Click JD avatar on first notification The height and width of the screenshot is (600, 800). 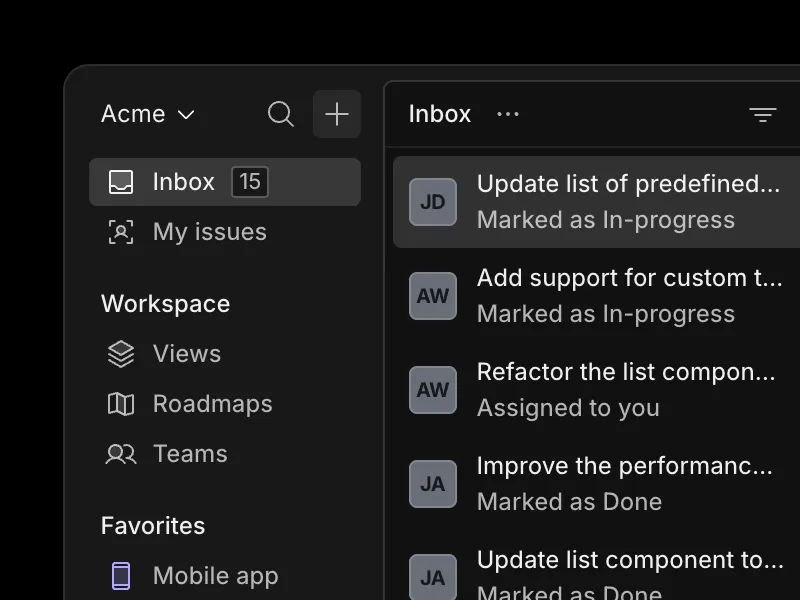point(433,202)
